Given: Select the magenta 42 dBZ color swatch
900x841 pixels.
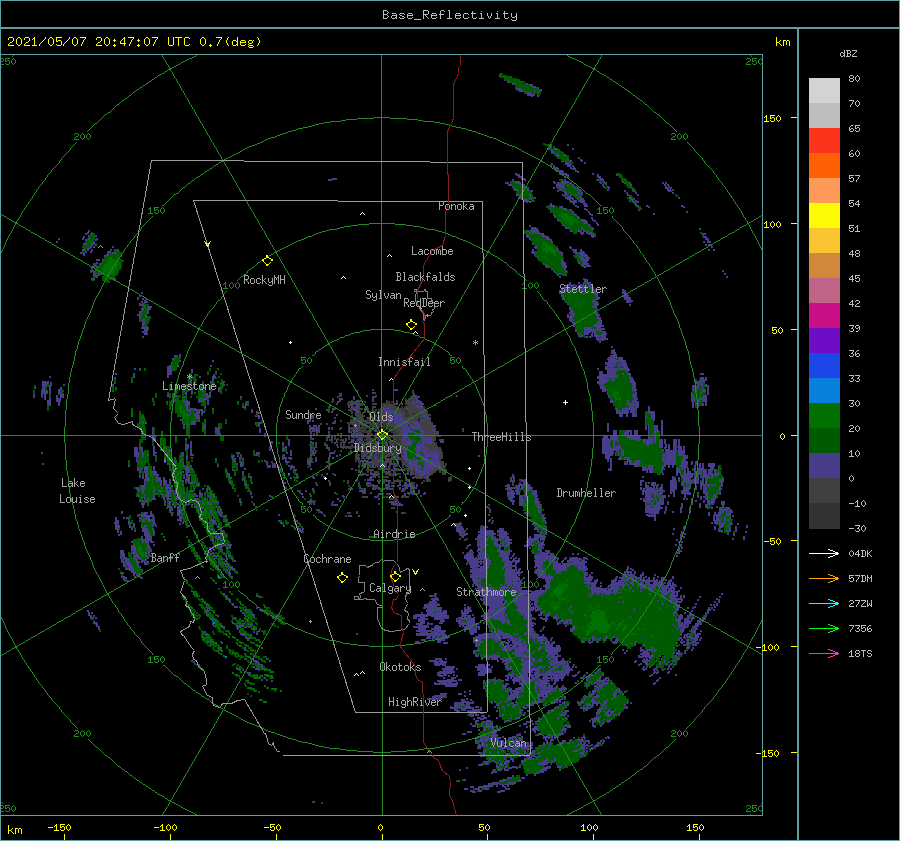Looking at the screenshot, I should coord(824,316).
